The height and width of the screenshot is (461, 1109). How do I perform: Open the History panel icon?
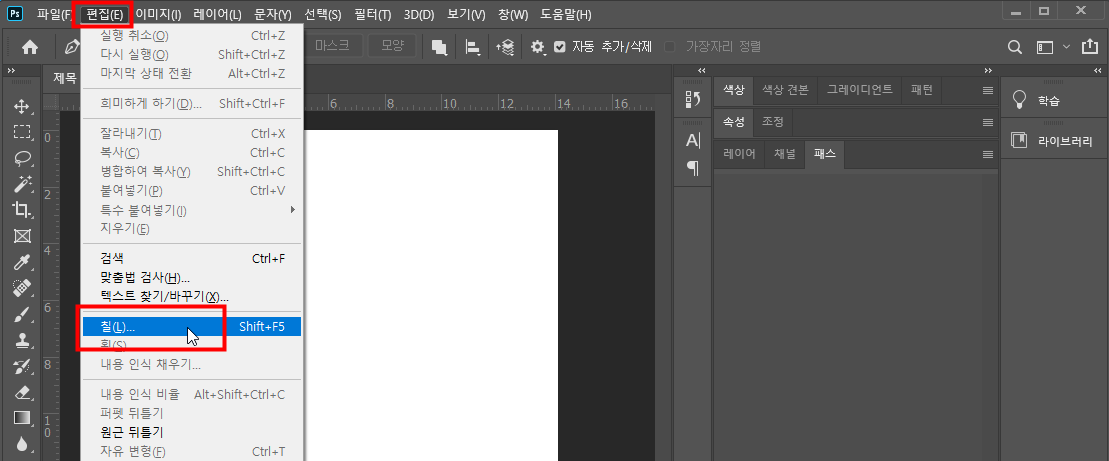pyautogui.click(x=692, y=99)
